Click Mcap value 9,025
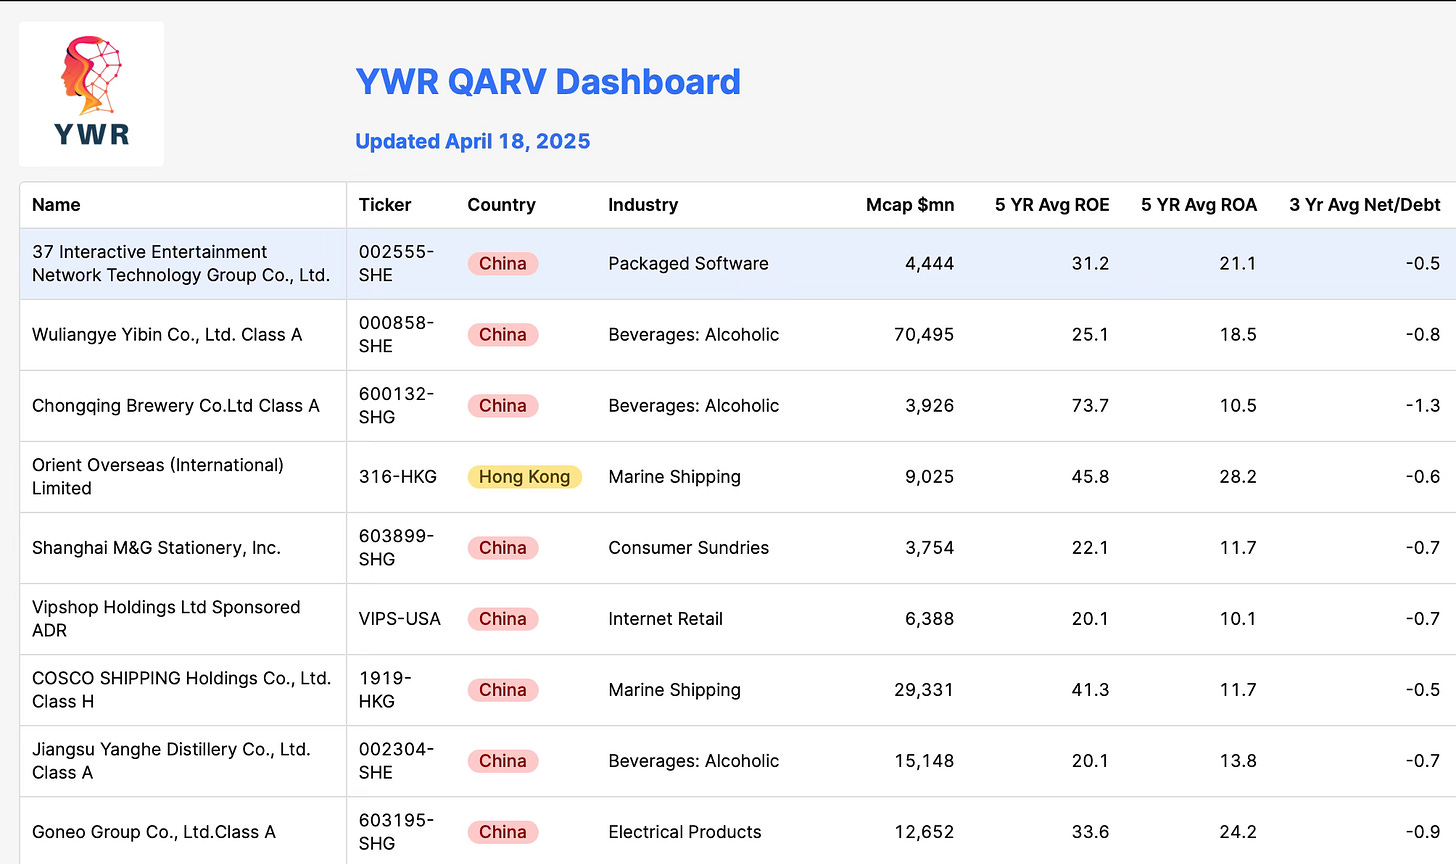Screen dimensions: 1456x864 [930, 477]
